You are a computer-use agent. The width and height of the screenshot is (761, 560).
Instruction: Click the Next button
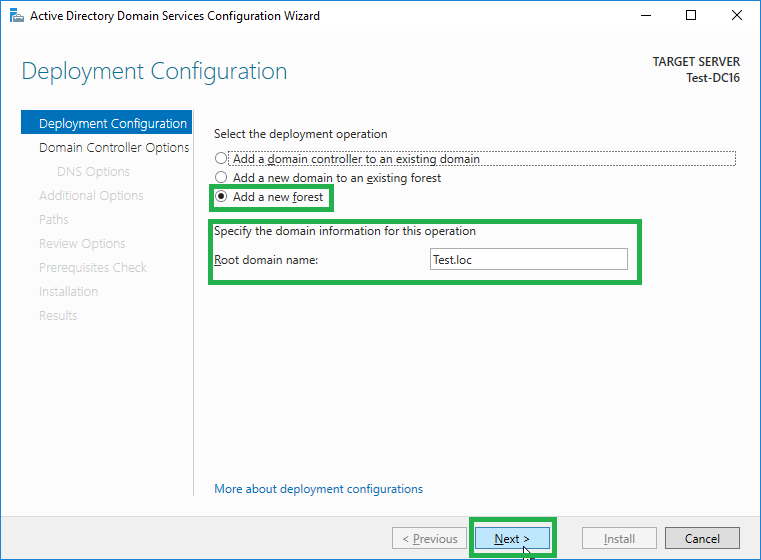coord(512,538)
